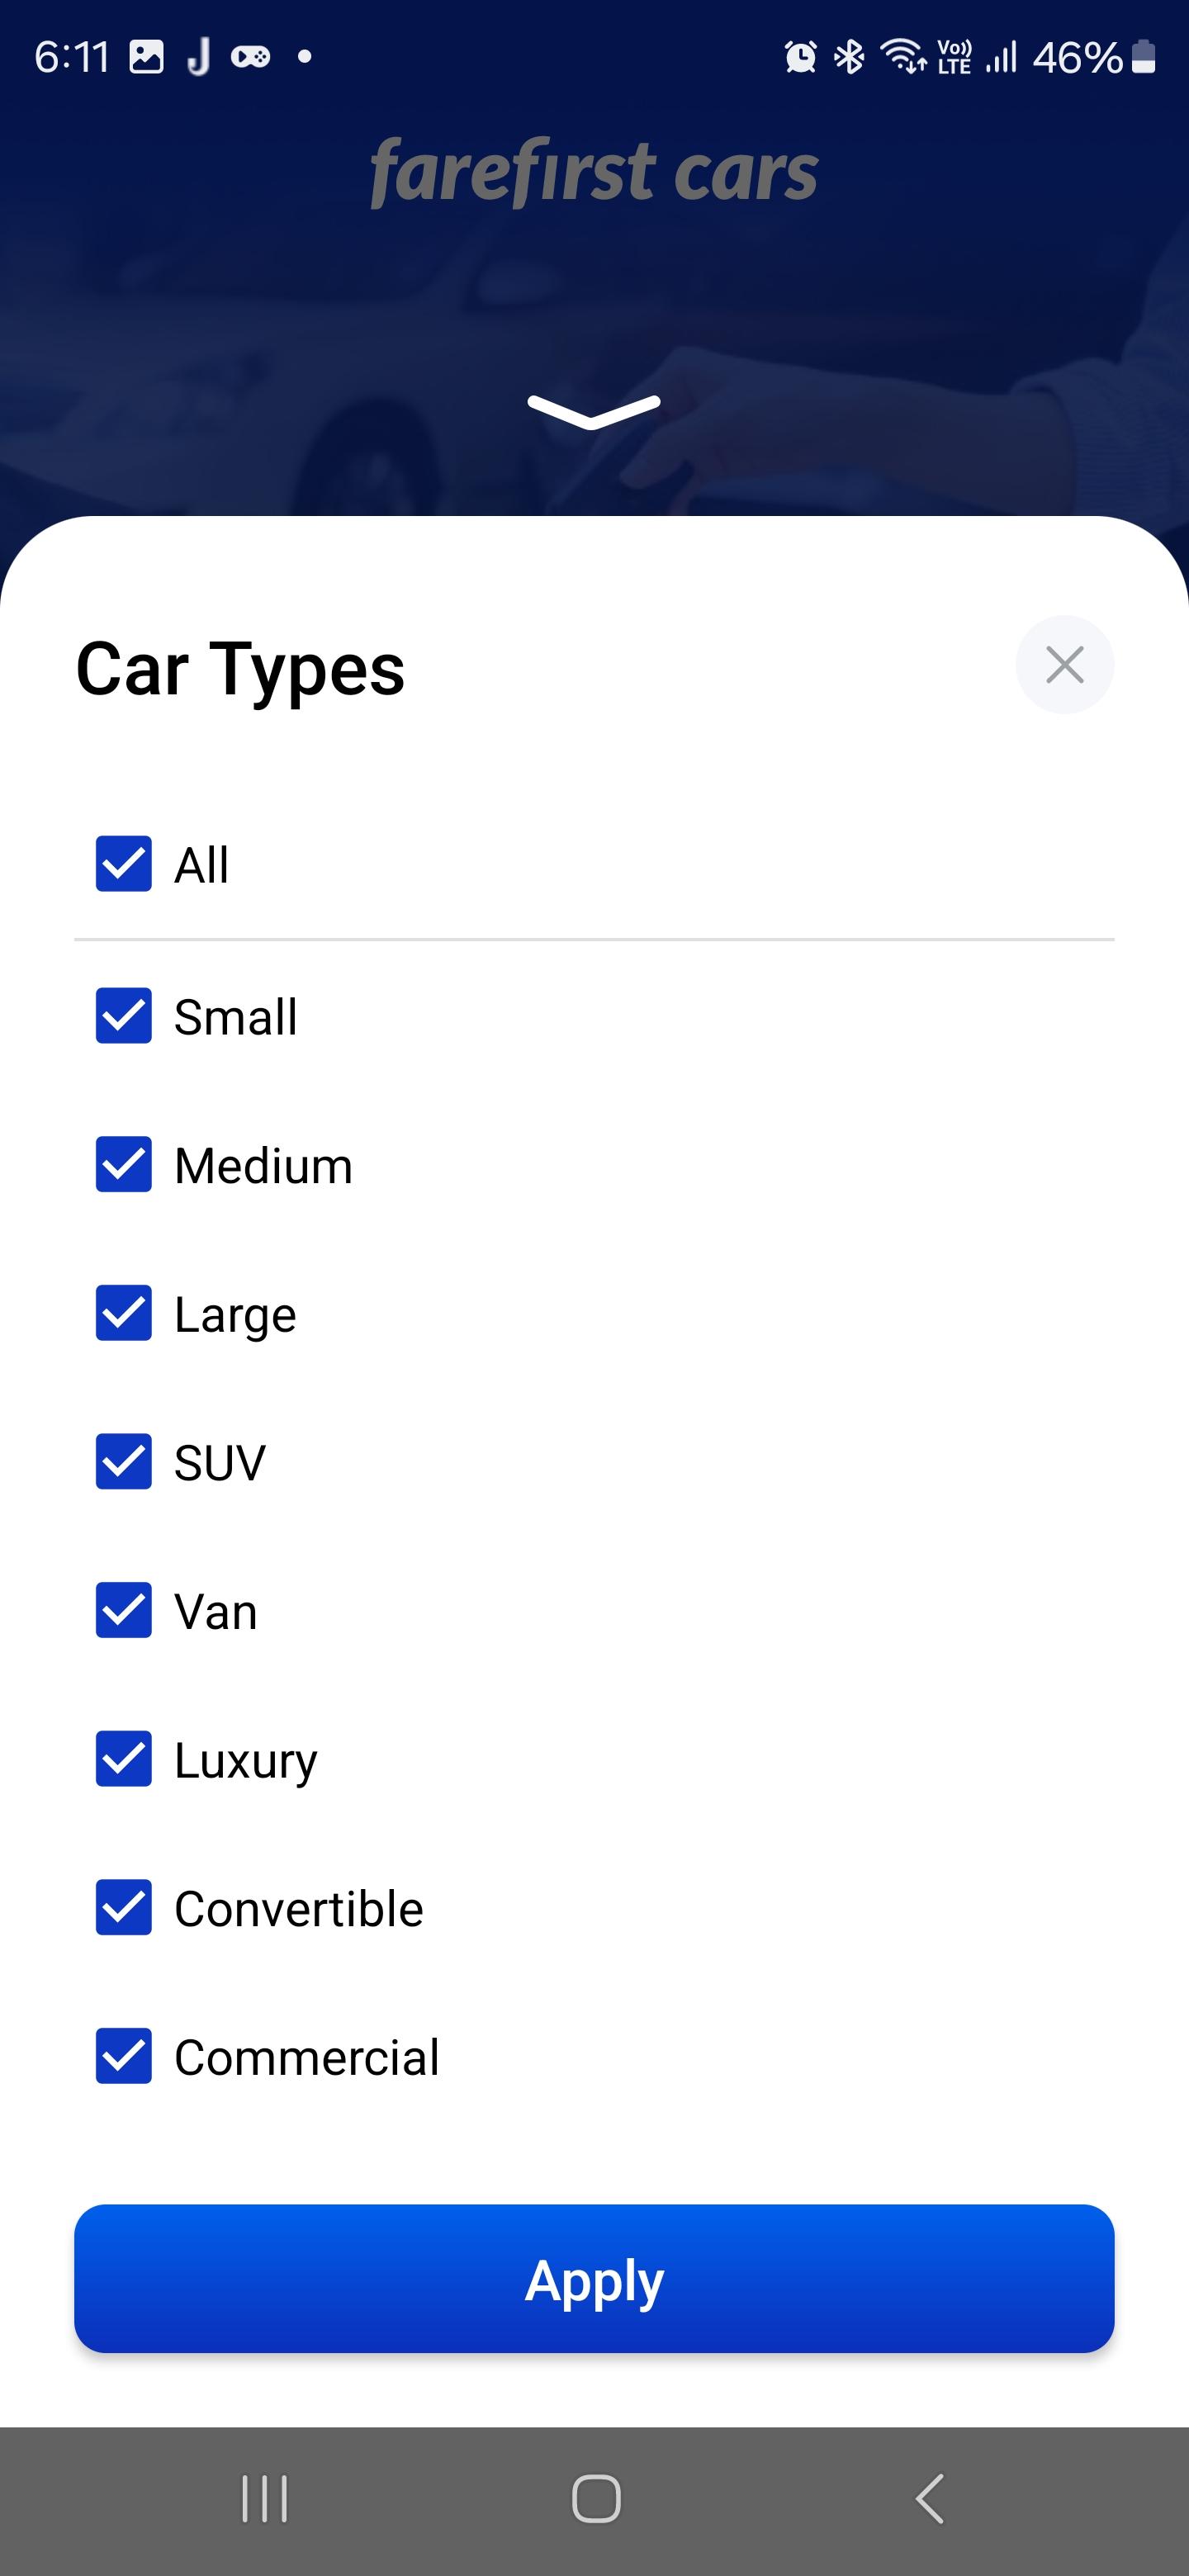The image size is (1189, 2576).
Task: Tap the Android back arrow
Action: tap(929, 2499)
